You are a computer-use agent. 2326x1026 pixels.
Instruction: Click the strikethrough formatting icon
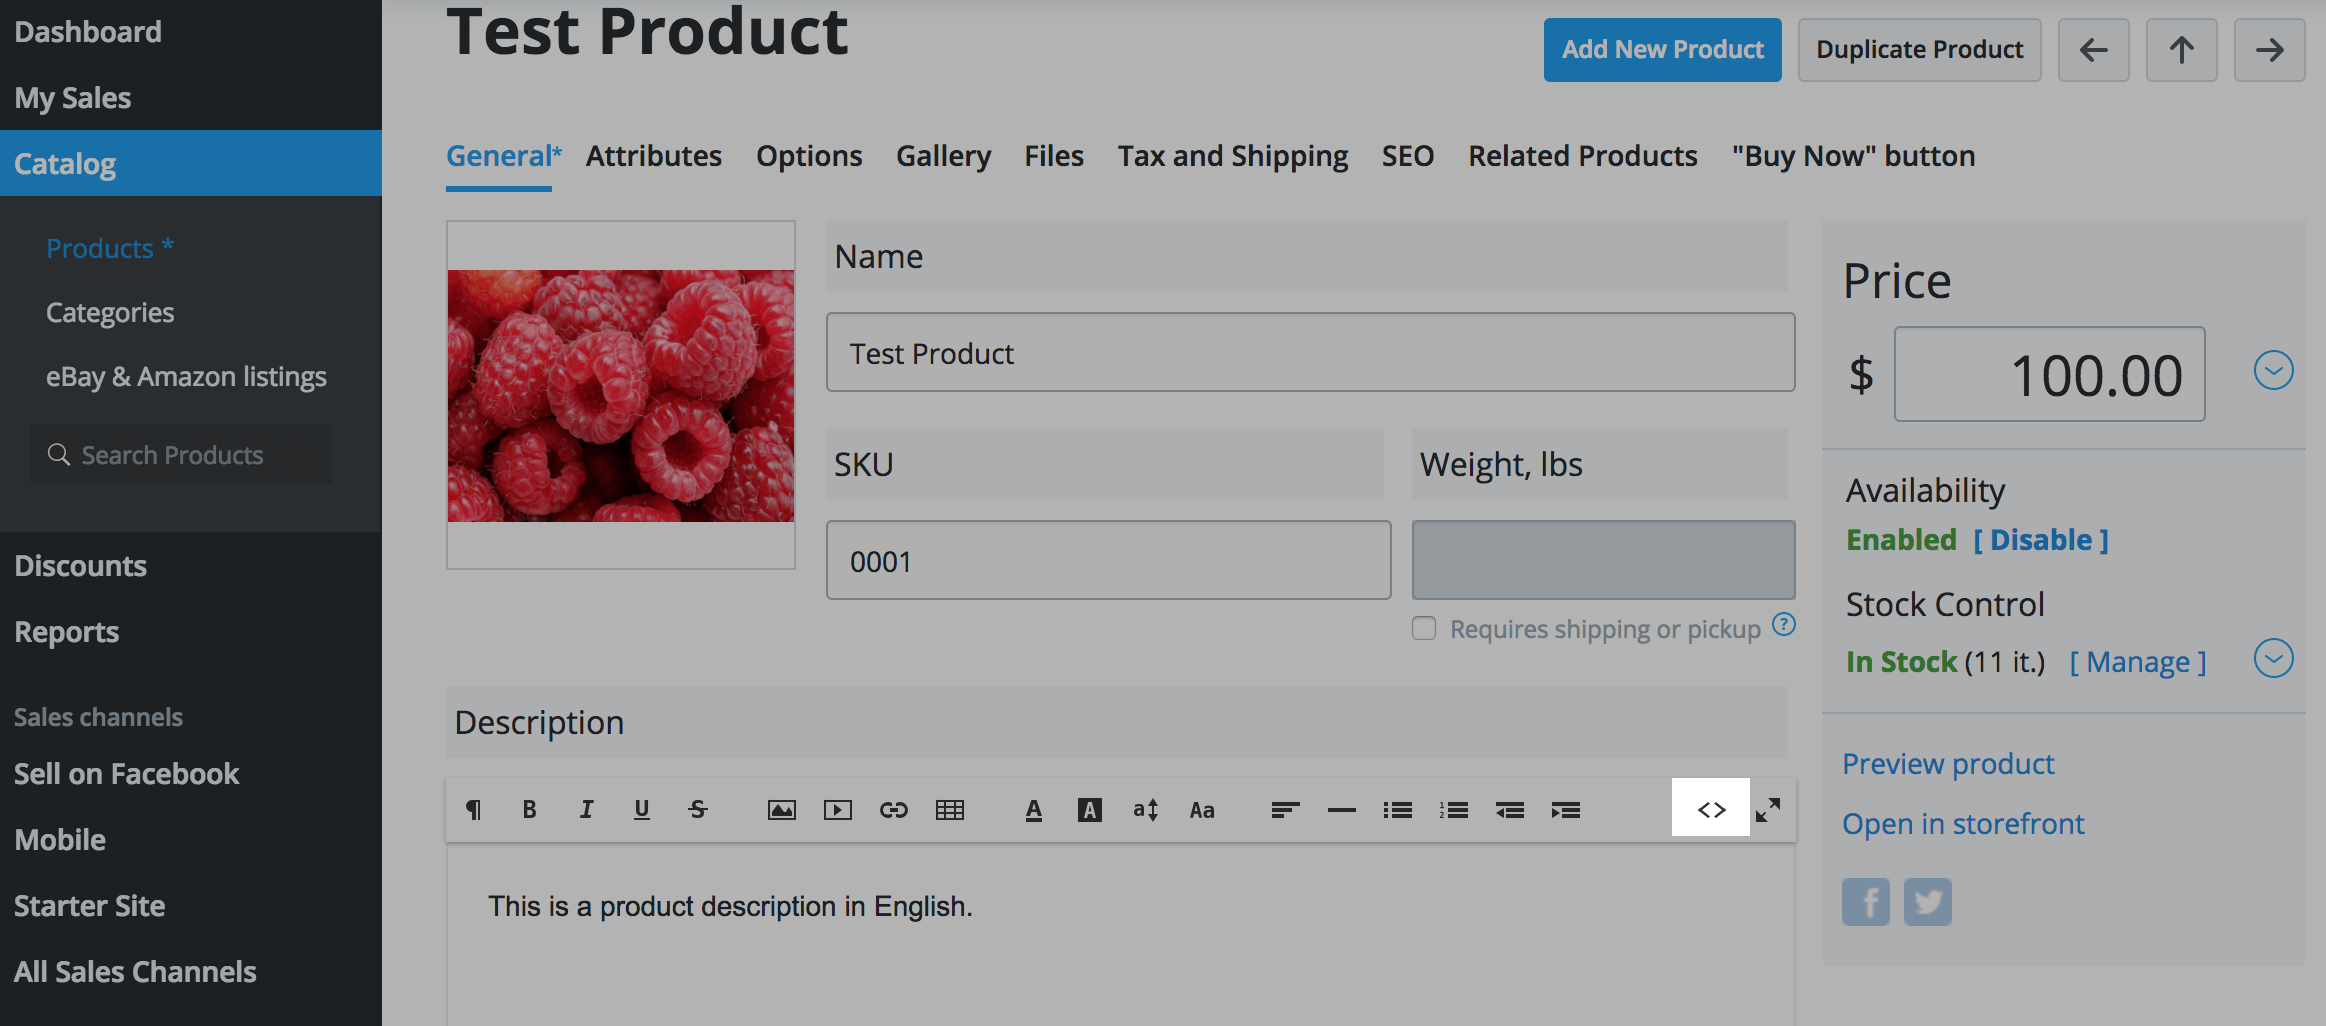pos(698,810)
